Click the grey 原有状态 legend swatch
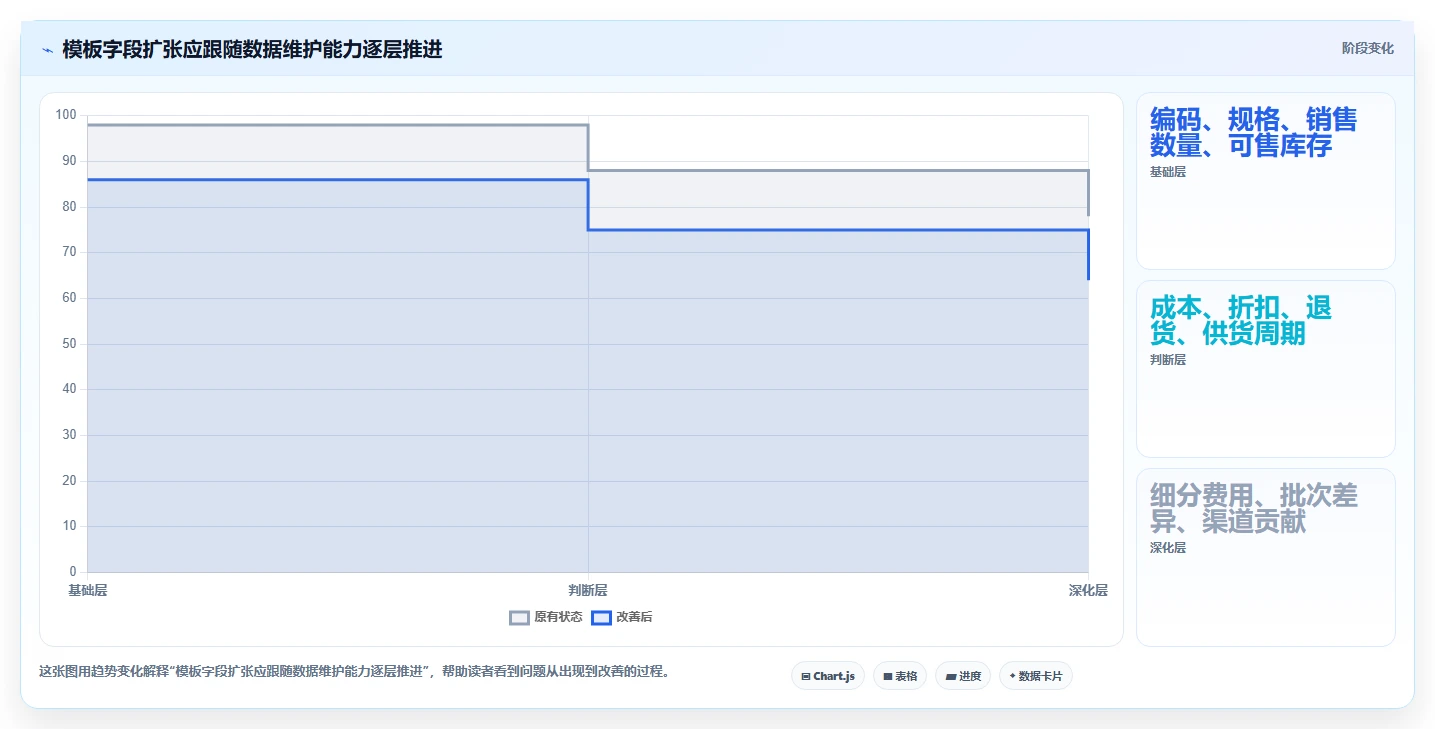The width and height of the screenshot is (1435, 729). click(519, 618)
